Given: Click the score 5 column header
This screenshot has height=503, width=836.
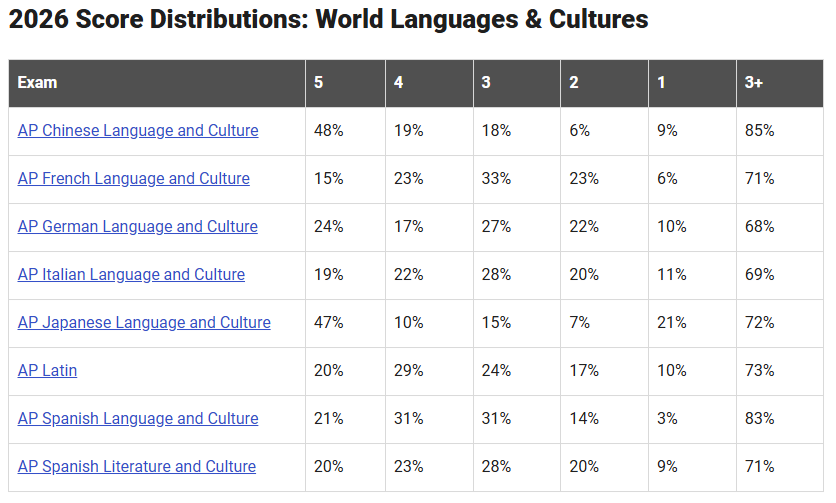Looking at the screenshot, I should [x=345, y=83].
